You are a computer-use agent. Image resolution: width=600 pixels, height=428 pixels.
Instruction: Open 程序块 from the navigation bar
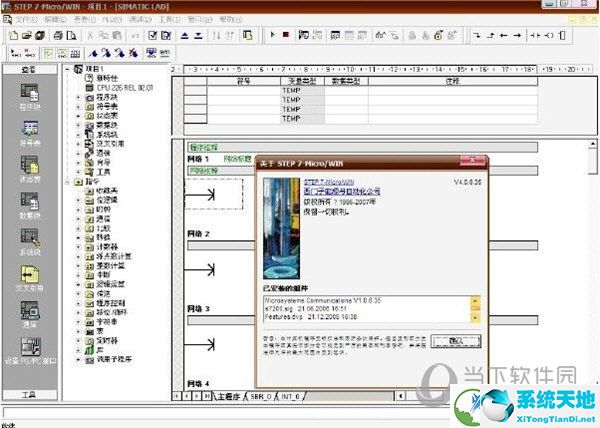coord(30,97)
